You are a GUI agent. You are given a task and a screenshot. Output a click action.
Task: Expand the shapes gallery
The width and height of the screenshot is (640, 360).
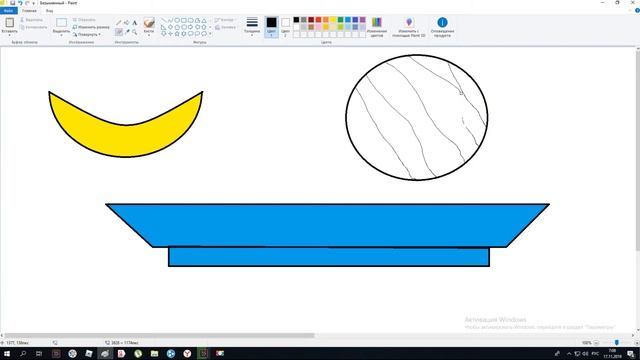tap(210, 34)
